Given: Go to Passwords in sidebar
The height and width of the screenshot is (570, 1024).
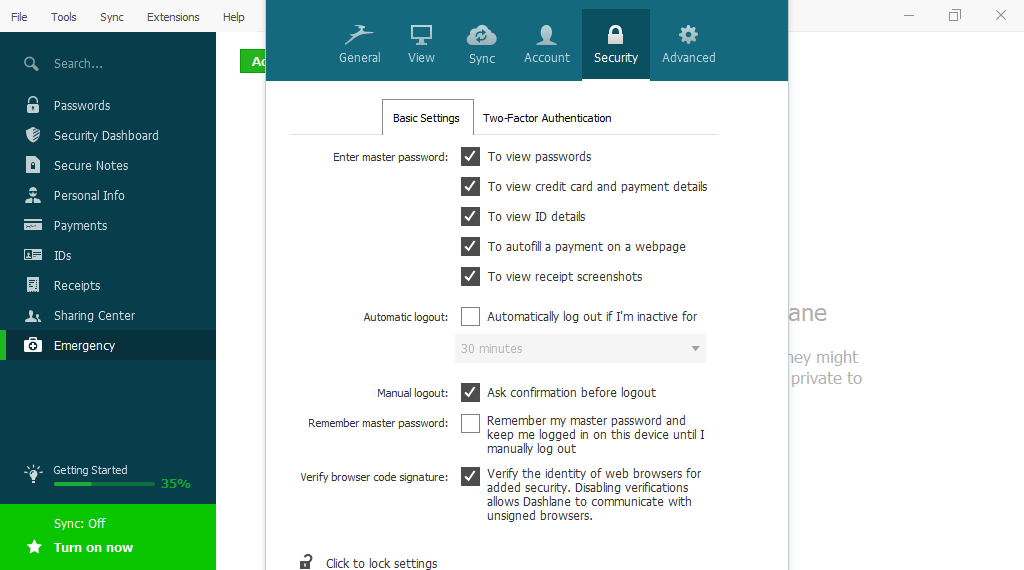Looking at the screenshot, I should 82,105.
